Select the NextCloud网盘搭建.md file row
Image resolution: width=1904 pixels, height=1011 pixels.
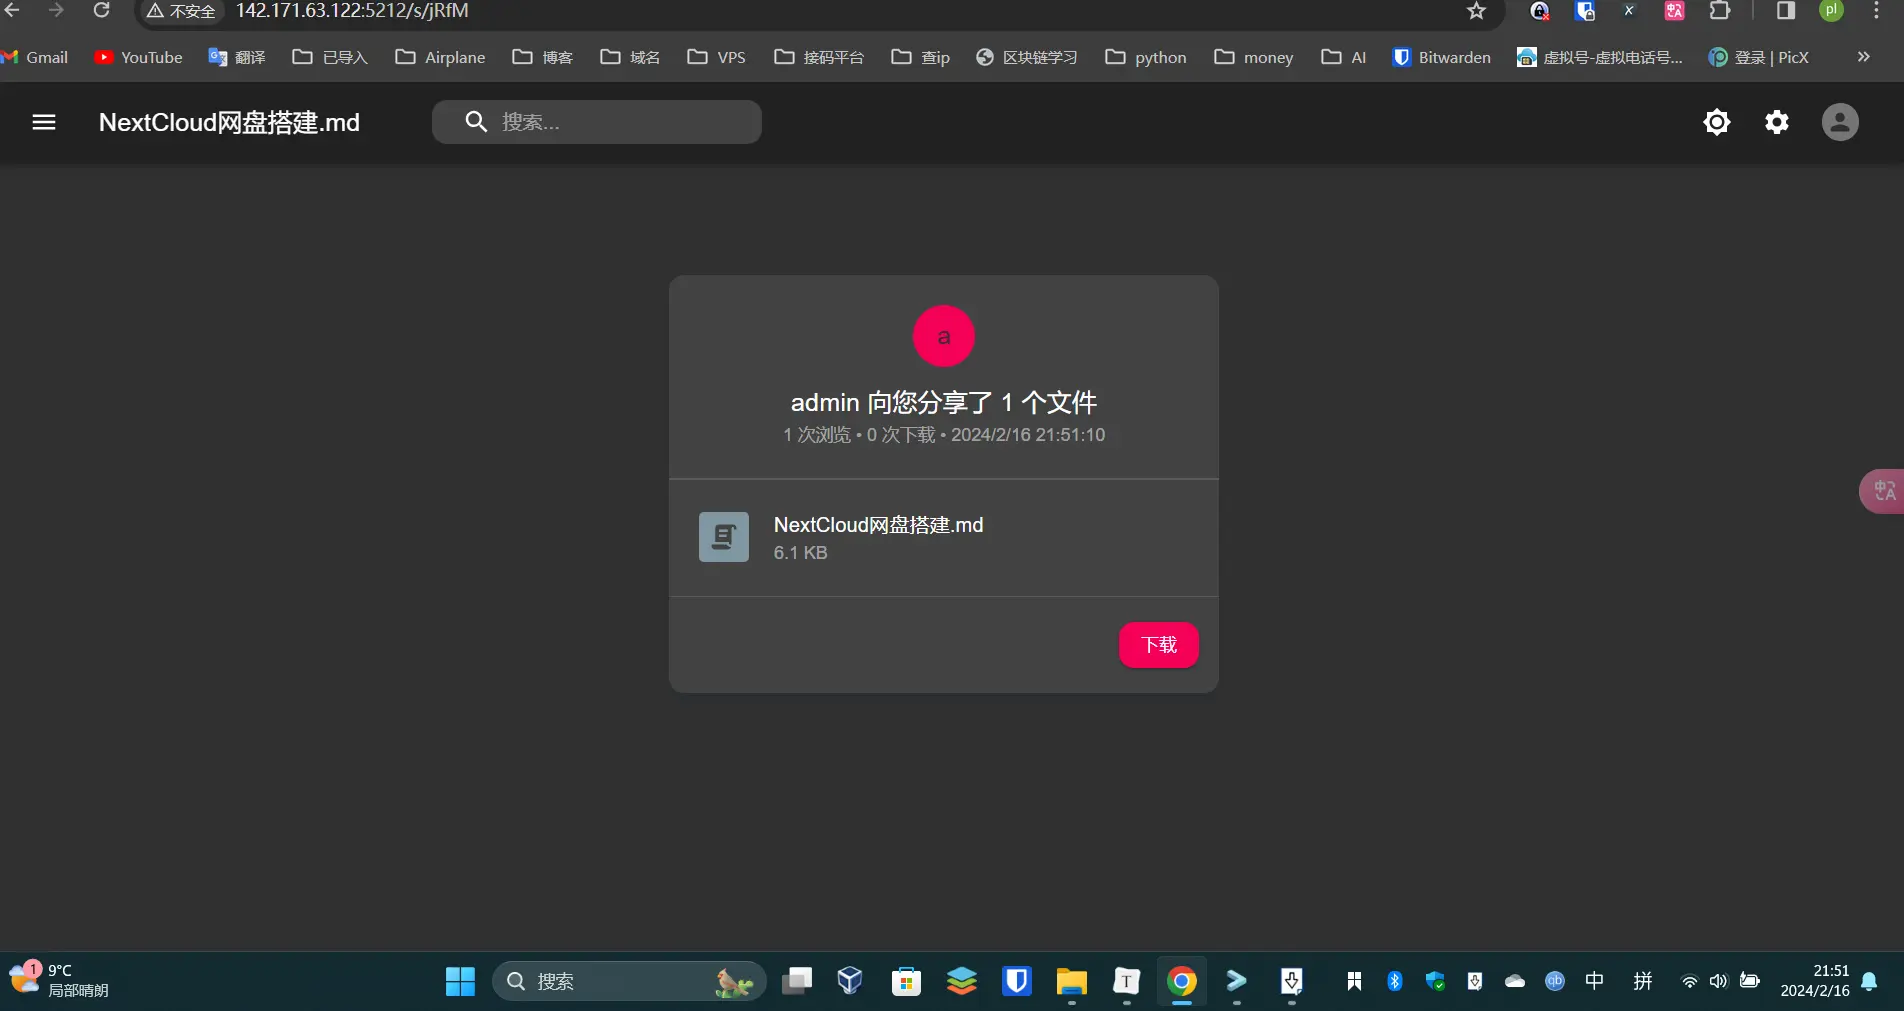pos(944,538)
